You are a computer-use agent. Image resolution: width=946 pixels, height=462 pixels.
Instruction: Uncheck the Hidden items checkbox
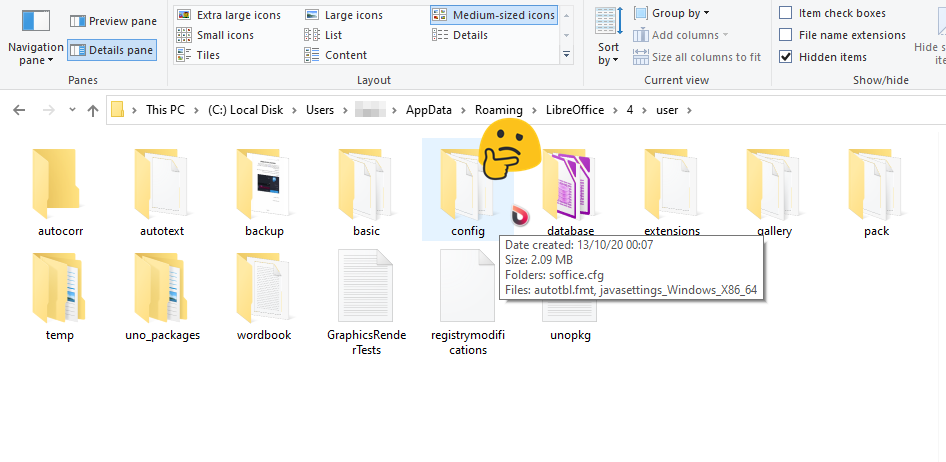pyautogui.click(x=786, y=57)
